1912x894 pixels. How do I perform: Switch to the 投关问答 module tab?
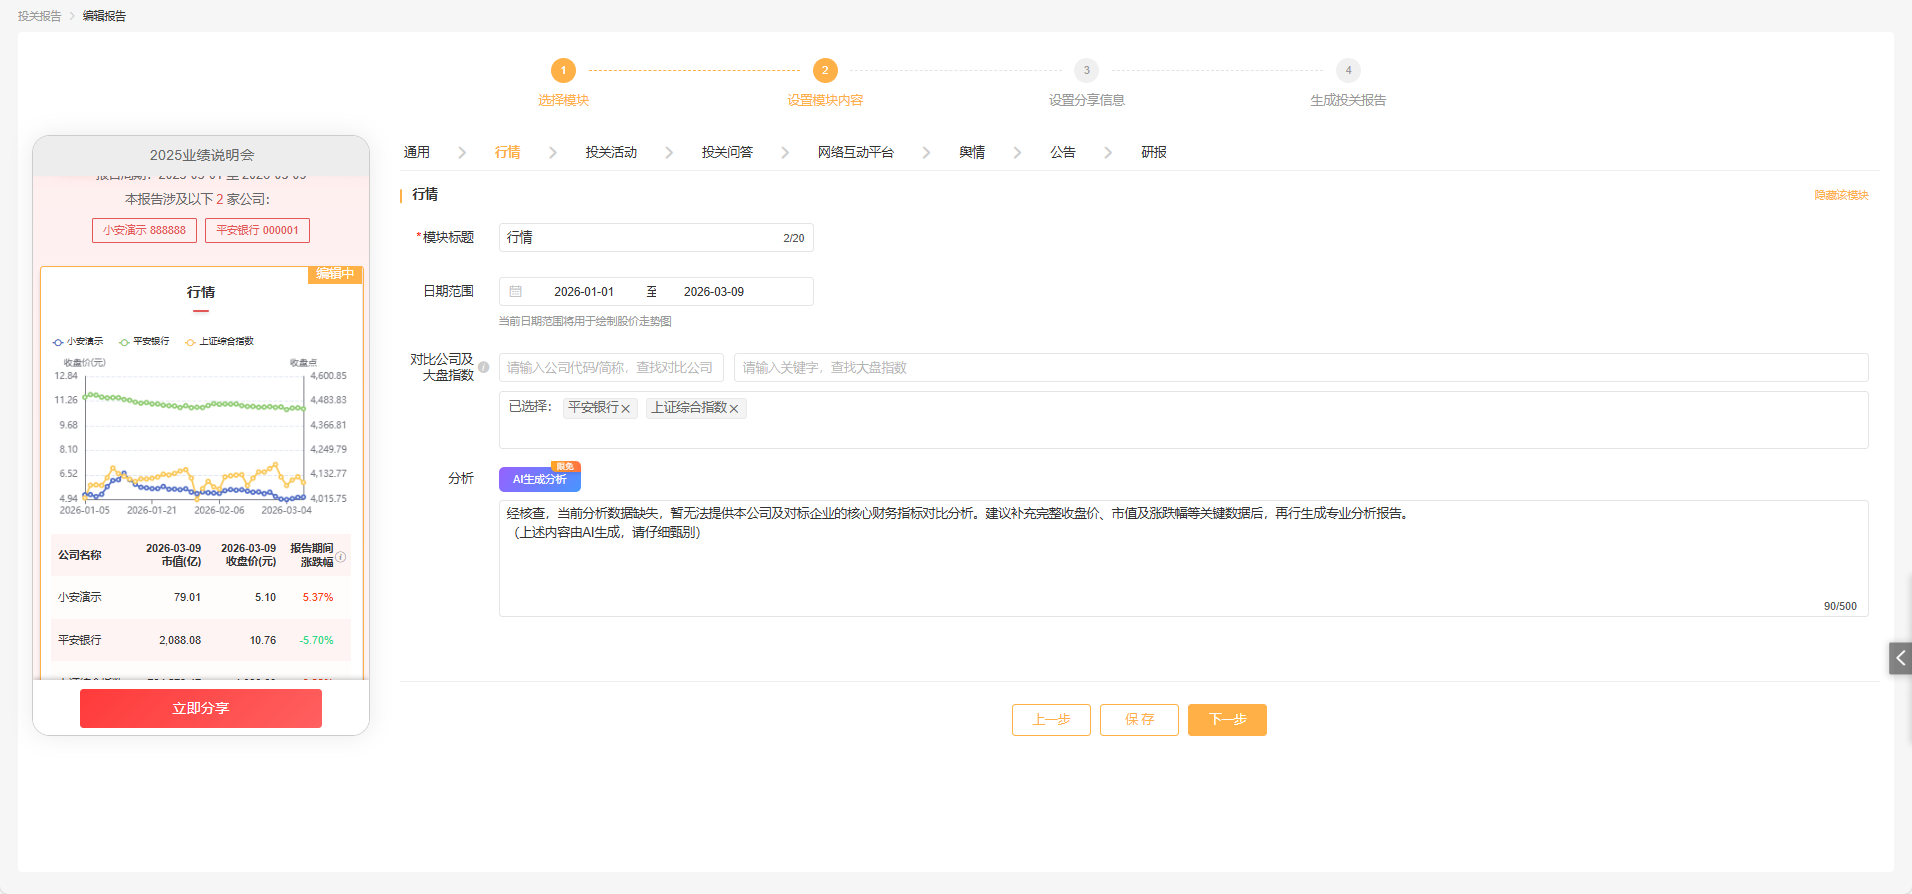[727, 152]
